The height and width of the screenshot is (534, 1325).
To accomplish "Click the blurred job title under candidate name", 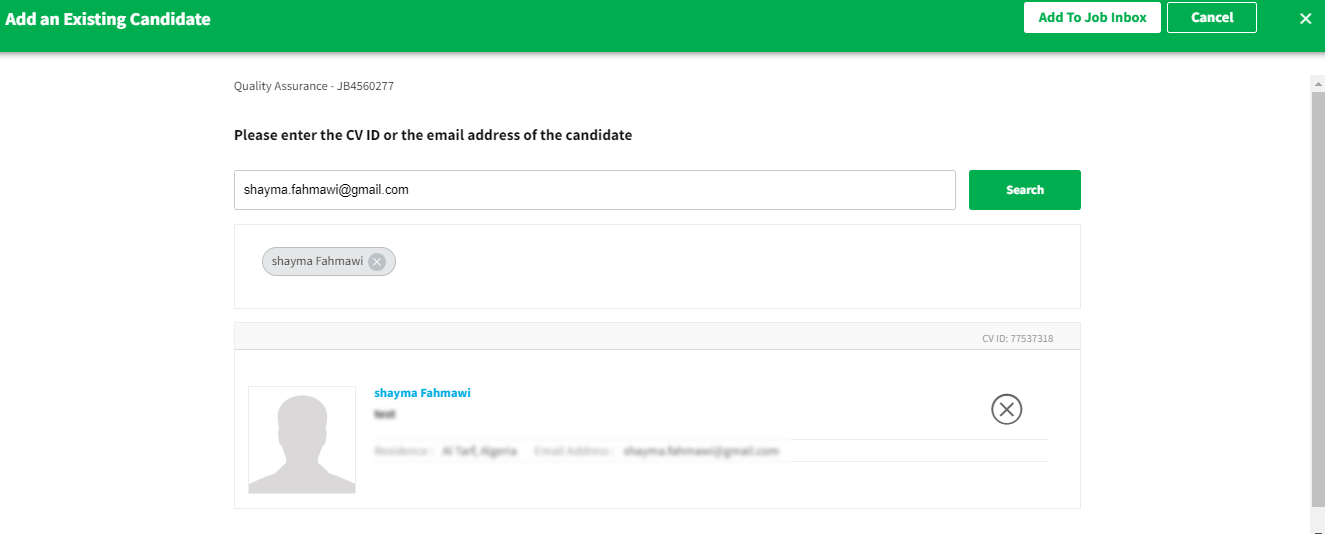I will 385,413.
